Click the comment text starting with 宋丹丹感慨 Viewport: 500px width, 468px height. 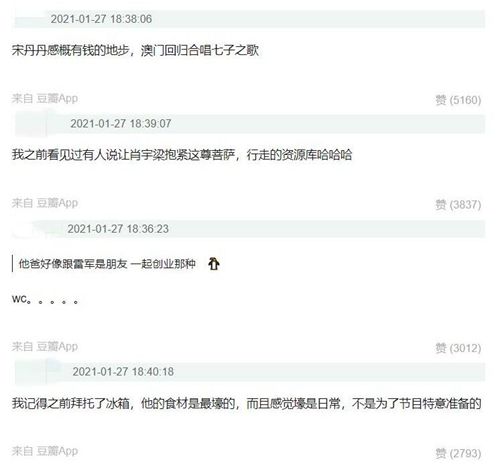(135, 50)
